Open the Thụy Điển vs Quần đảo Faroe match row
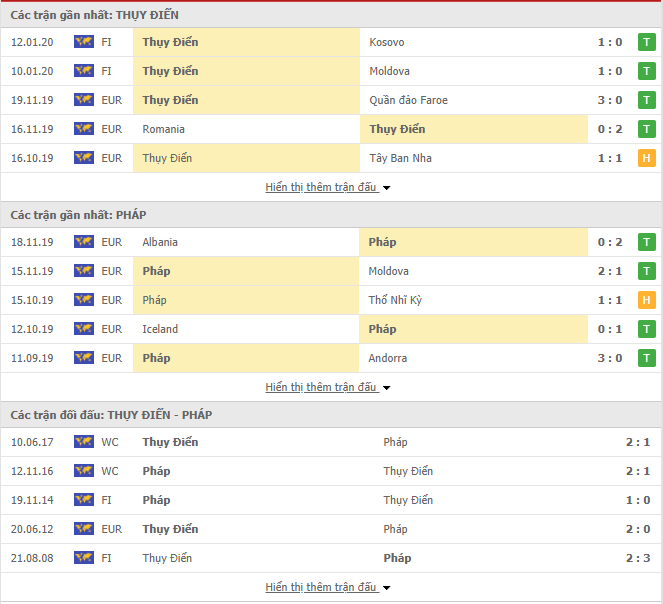The width and height of the screenshot is (663, 604). 332,100
